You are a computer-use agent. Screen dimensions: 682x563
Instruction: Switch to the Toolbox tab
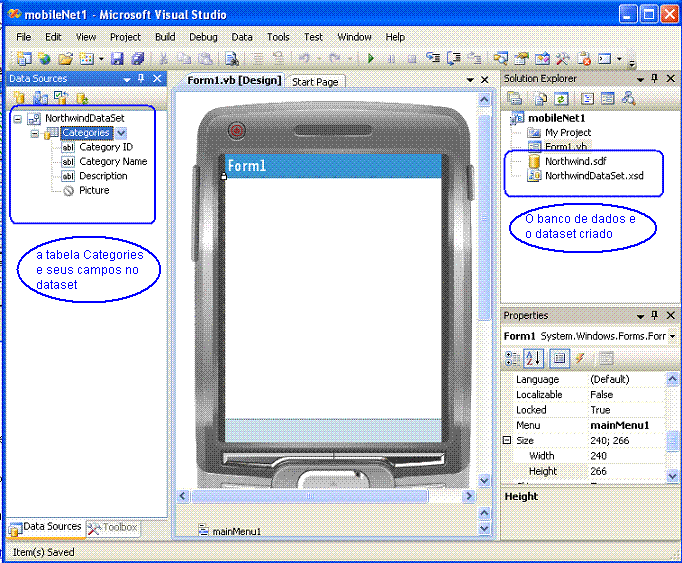(114, 528)
